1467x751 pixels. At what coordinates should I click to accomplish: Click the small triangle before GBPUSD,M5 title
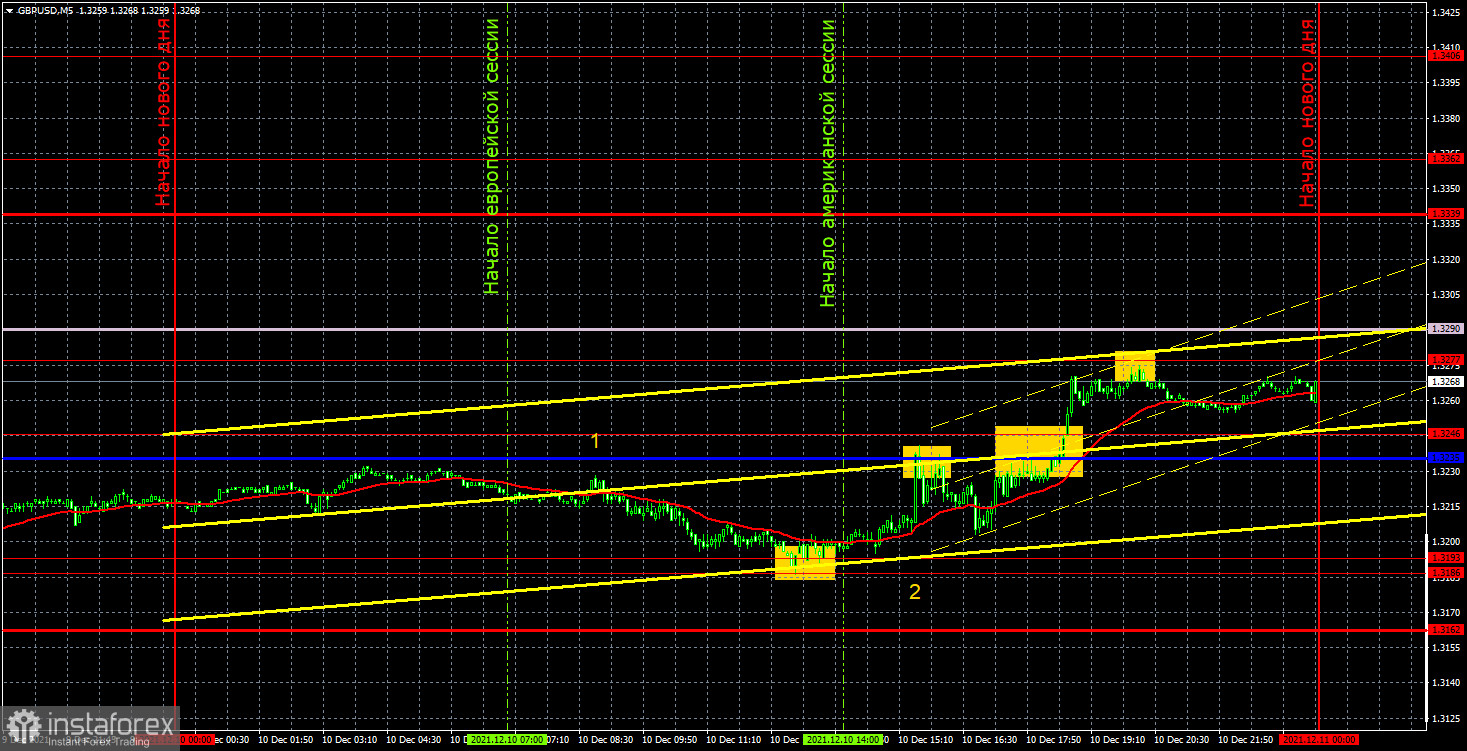[8, 9]
